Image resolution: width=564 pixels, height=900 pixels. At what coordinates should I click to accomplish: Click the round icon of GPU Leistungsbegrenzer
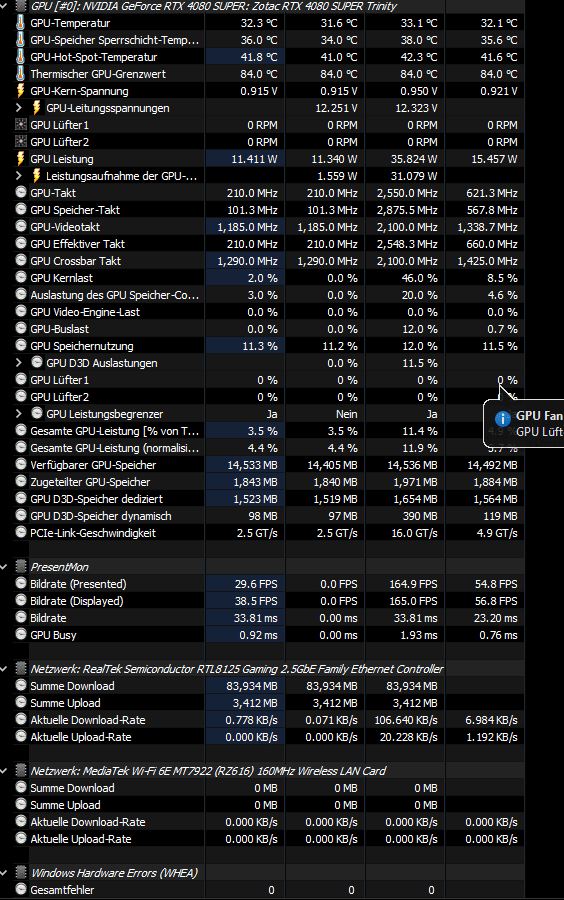37,413
